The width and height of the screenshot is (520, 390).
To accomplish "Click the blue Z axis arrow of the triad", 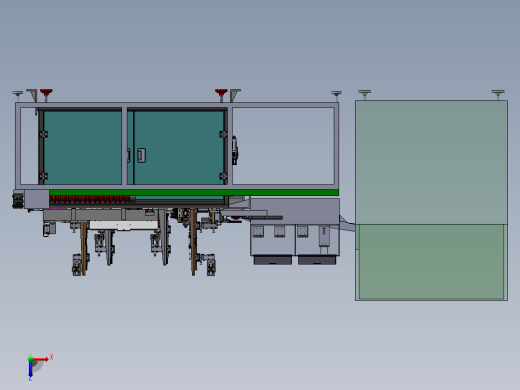I will 30,369.
